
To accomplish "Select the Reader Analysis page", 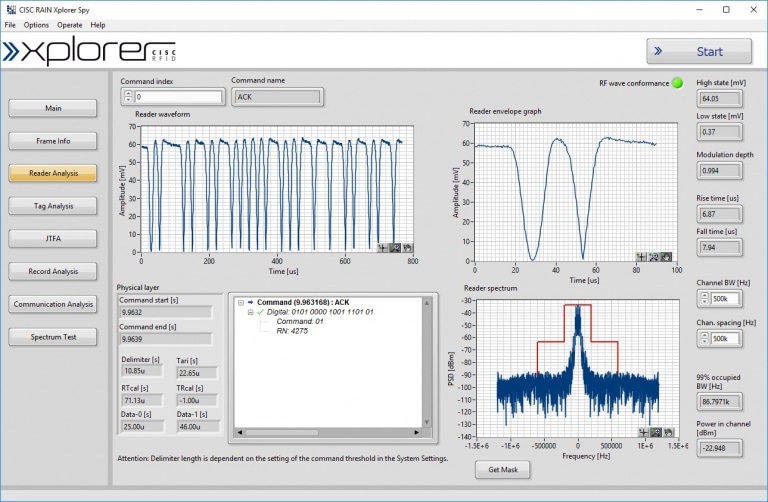I will (x=53, y=173).
